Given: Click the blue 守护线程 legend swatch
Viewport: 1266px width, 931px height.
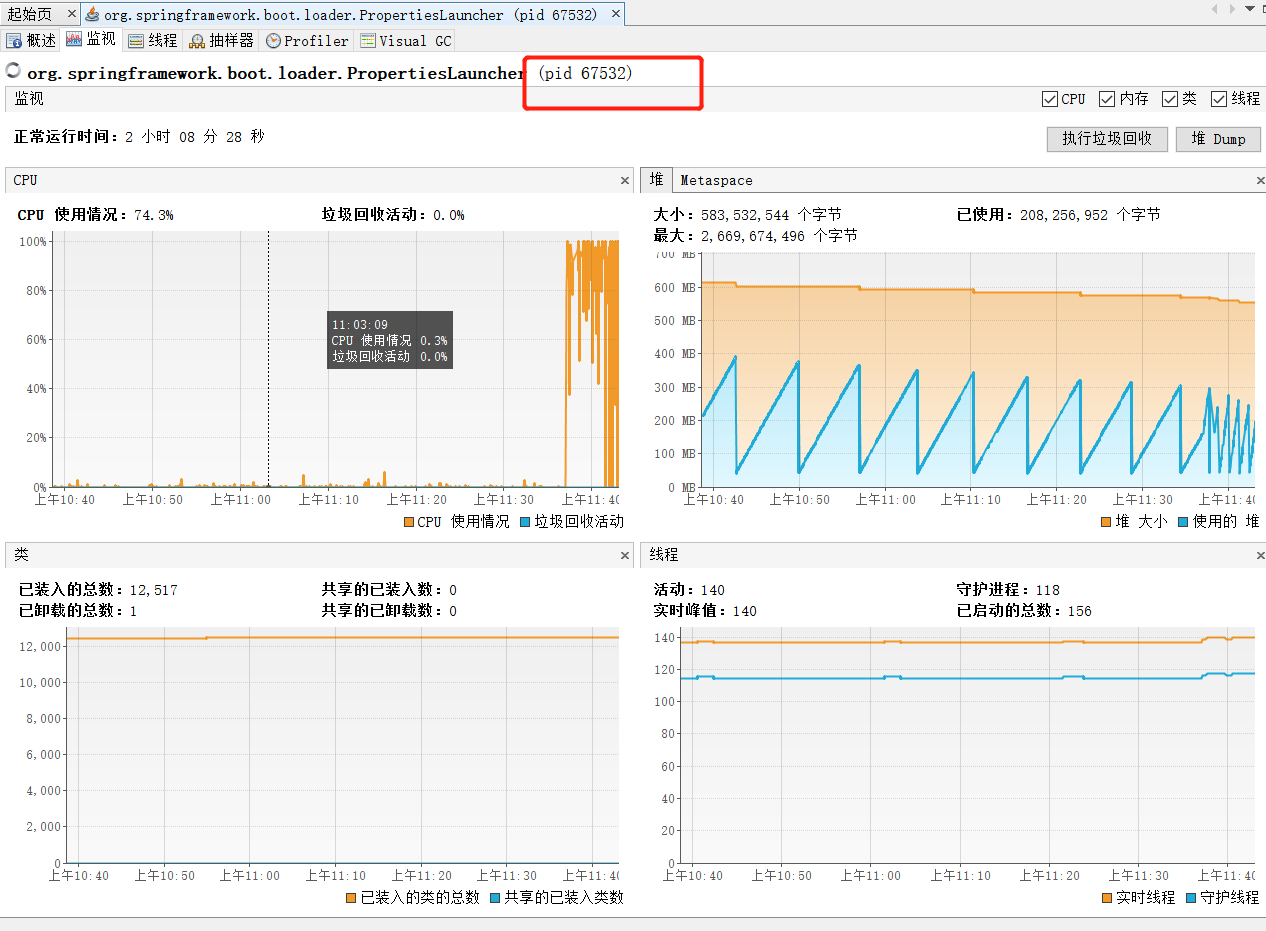Looking at the screenshot, I should [x=1190, y=898].
